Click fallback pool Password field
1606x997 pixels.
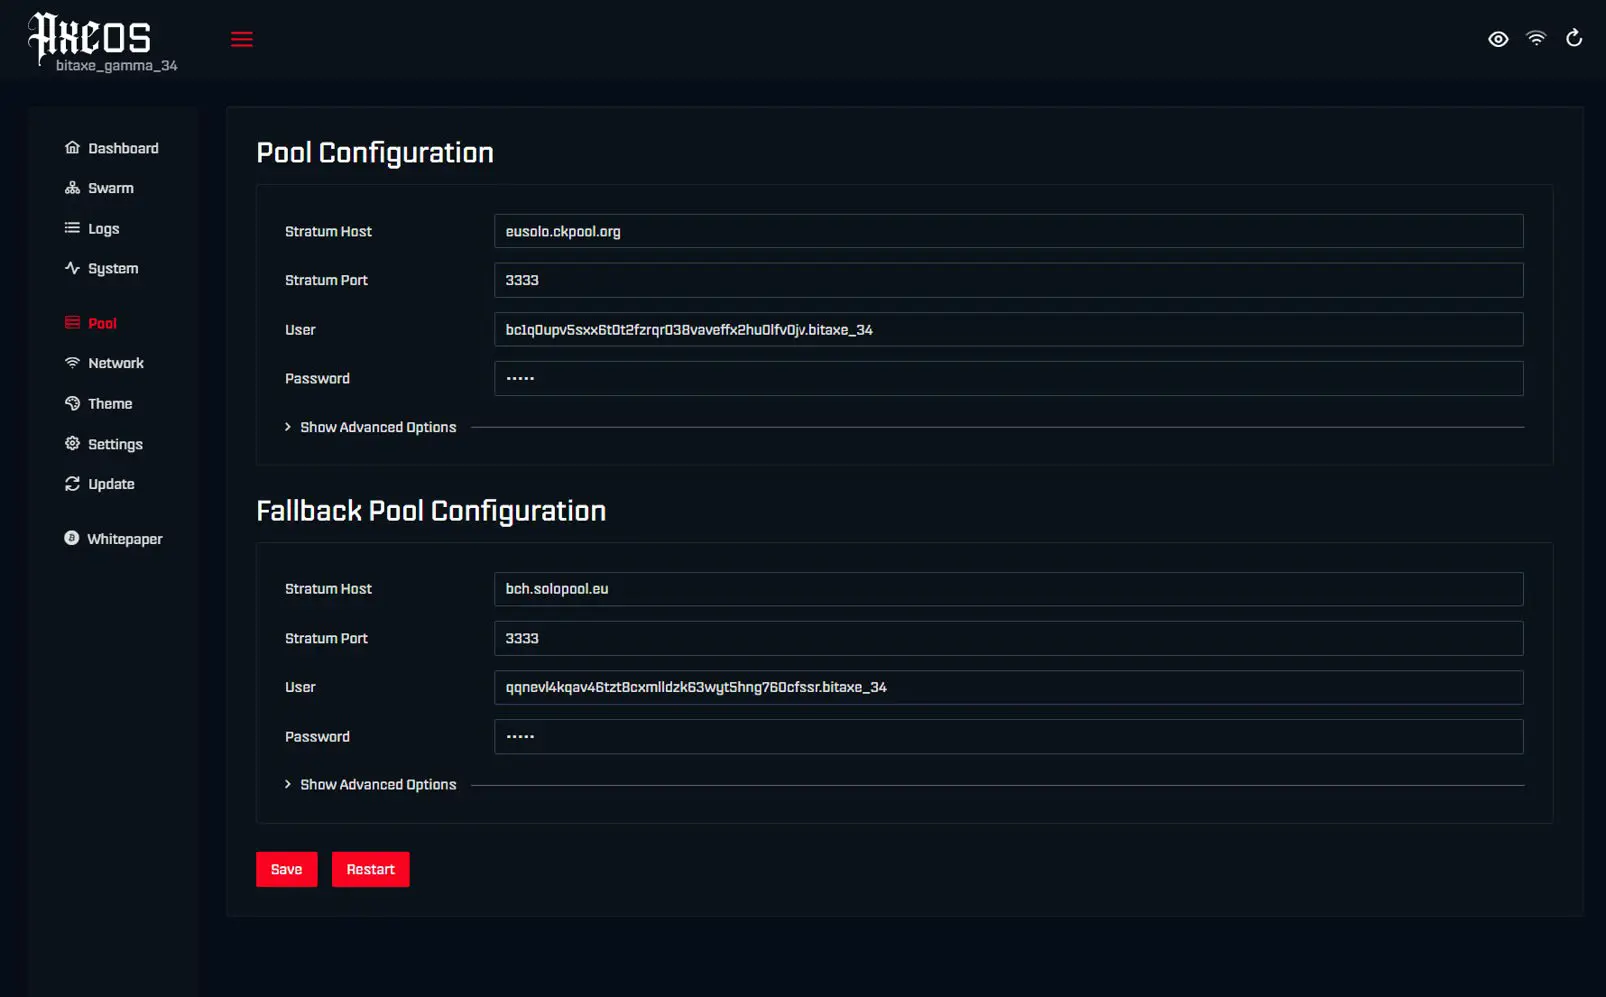pyautogui.click(x=1008, y=736)
